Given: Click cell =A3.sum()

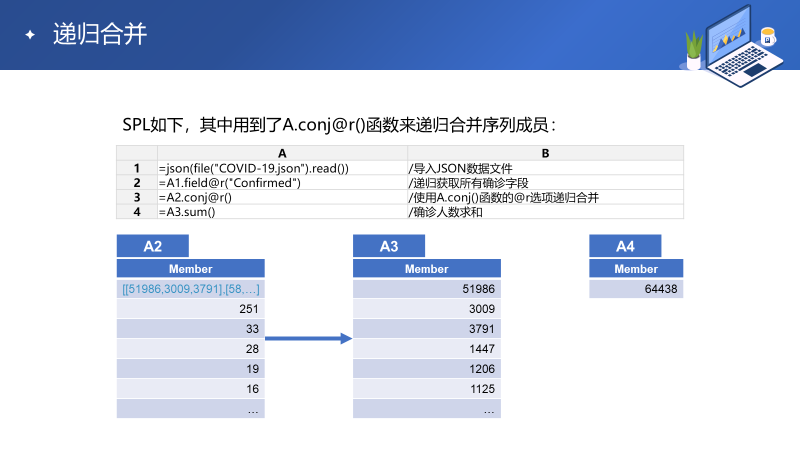Looking at the screenshot, I should (282, 212).
